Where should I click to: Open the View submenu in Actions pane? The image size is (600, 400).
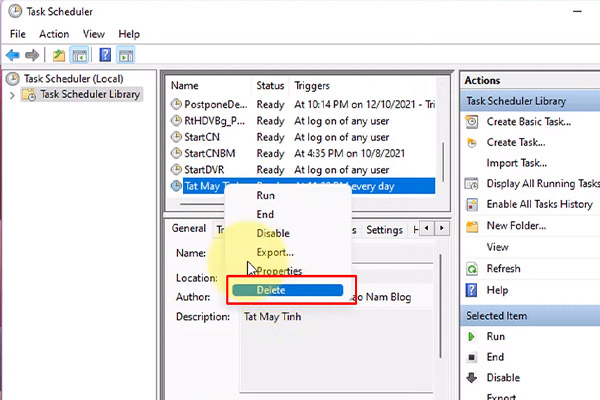(497, 247)
